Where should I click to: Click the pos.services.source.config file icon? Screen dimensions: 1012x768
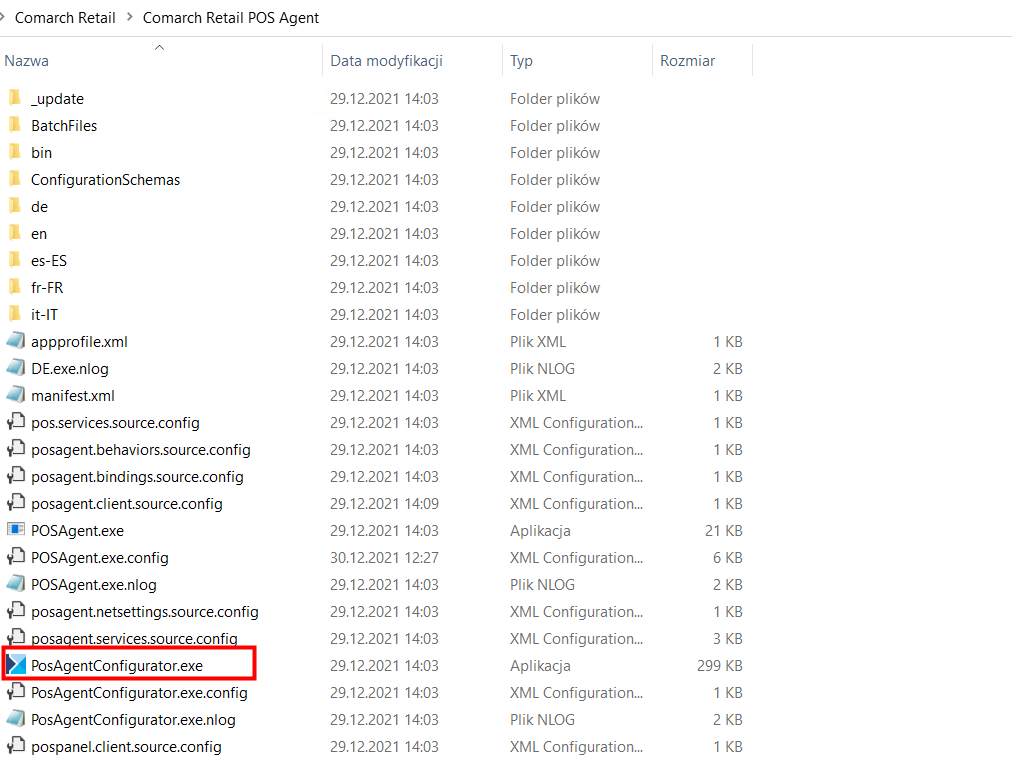point(15,422)
